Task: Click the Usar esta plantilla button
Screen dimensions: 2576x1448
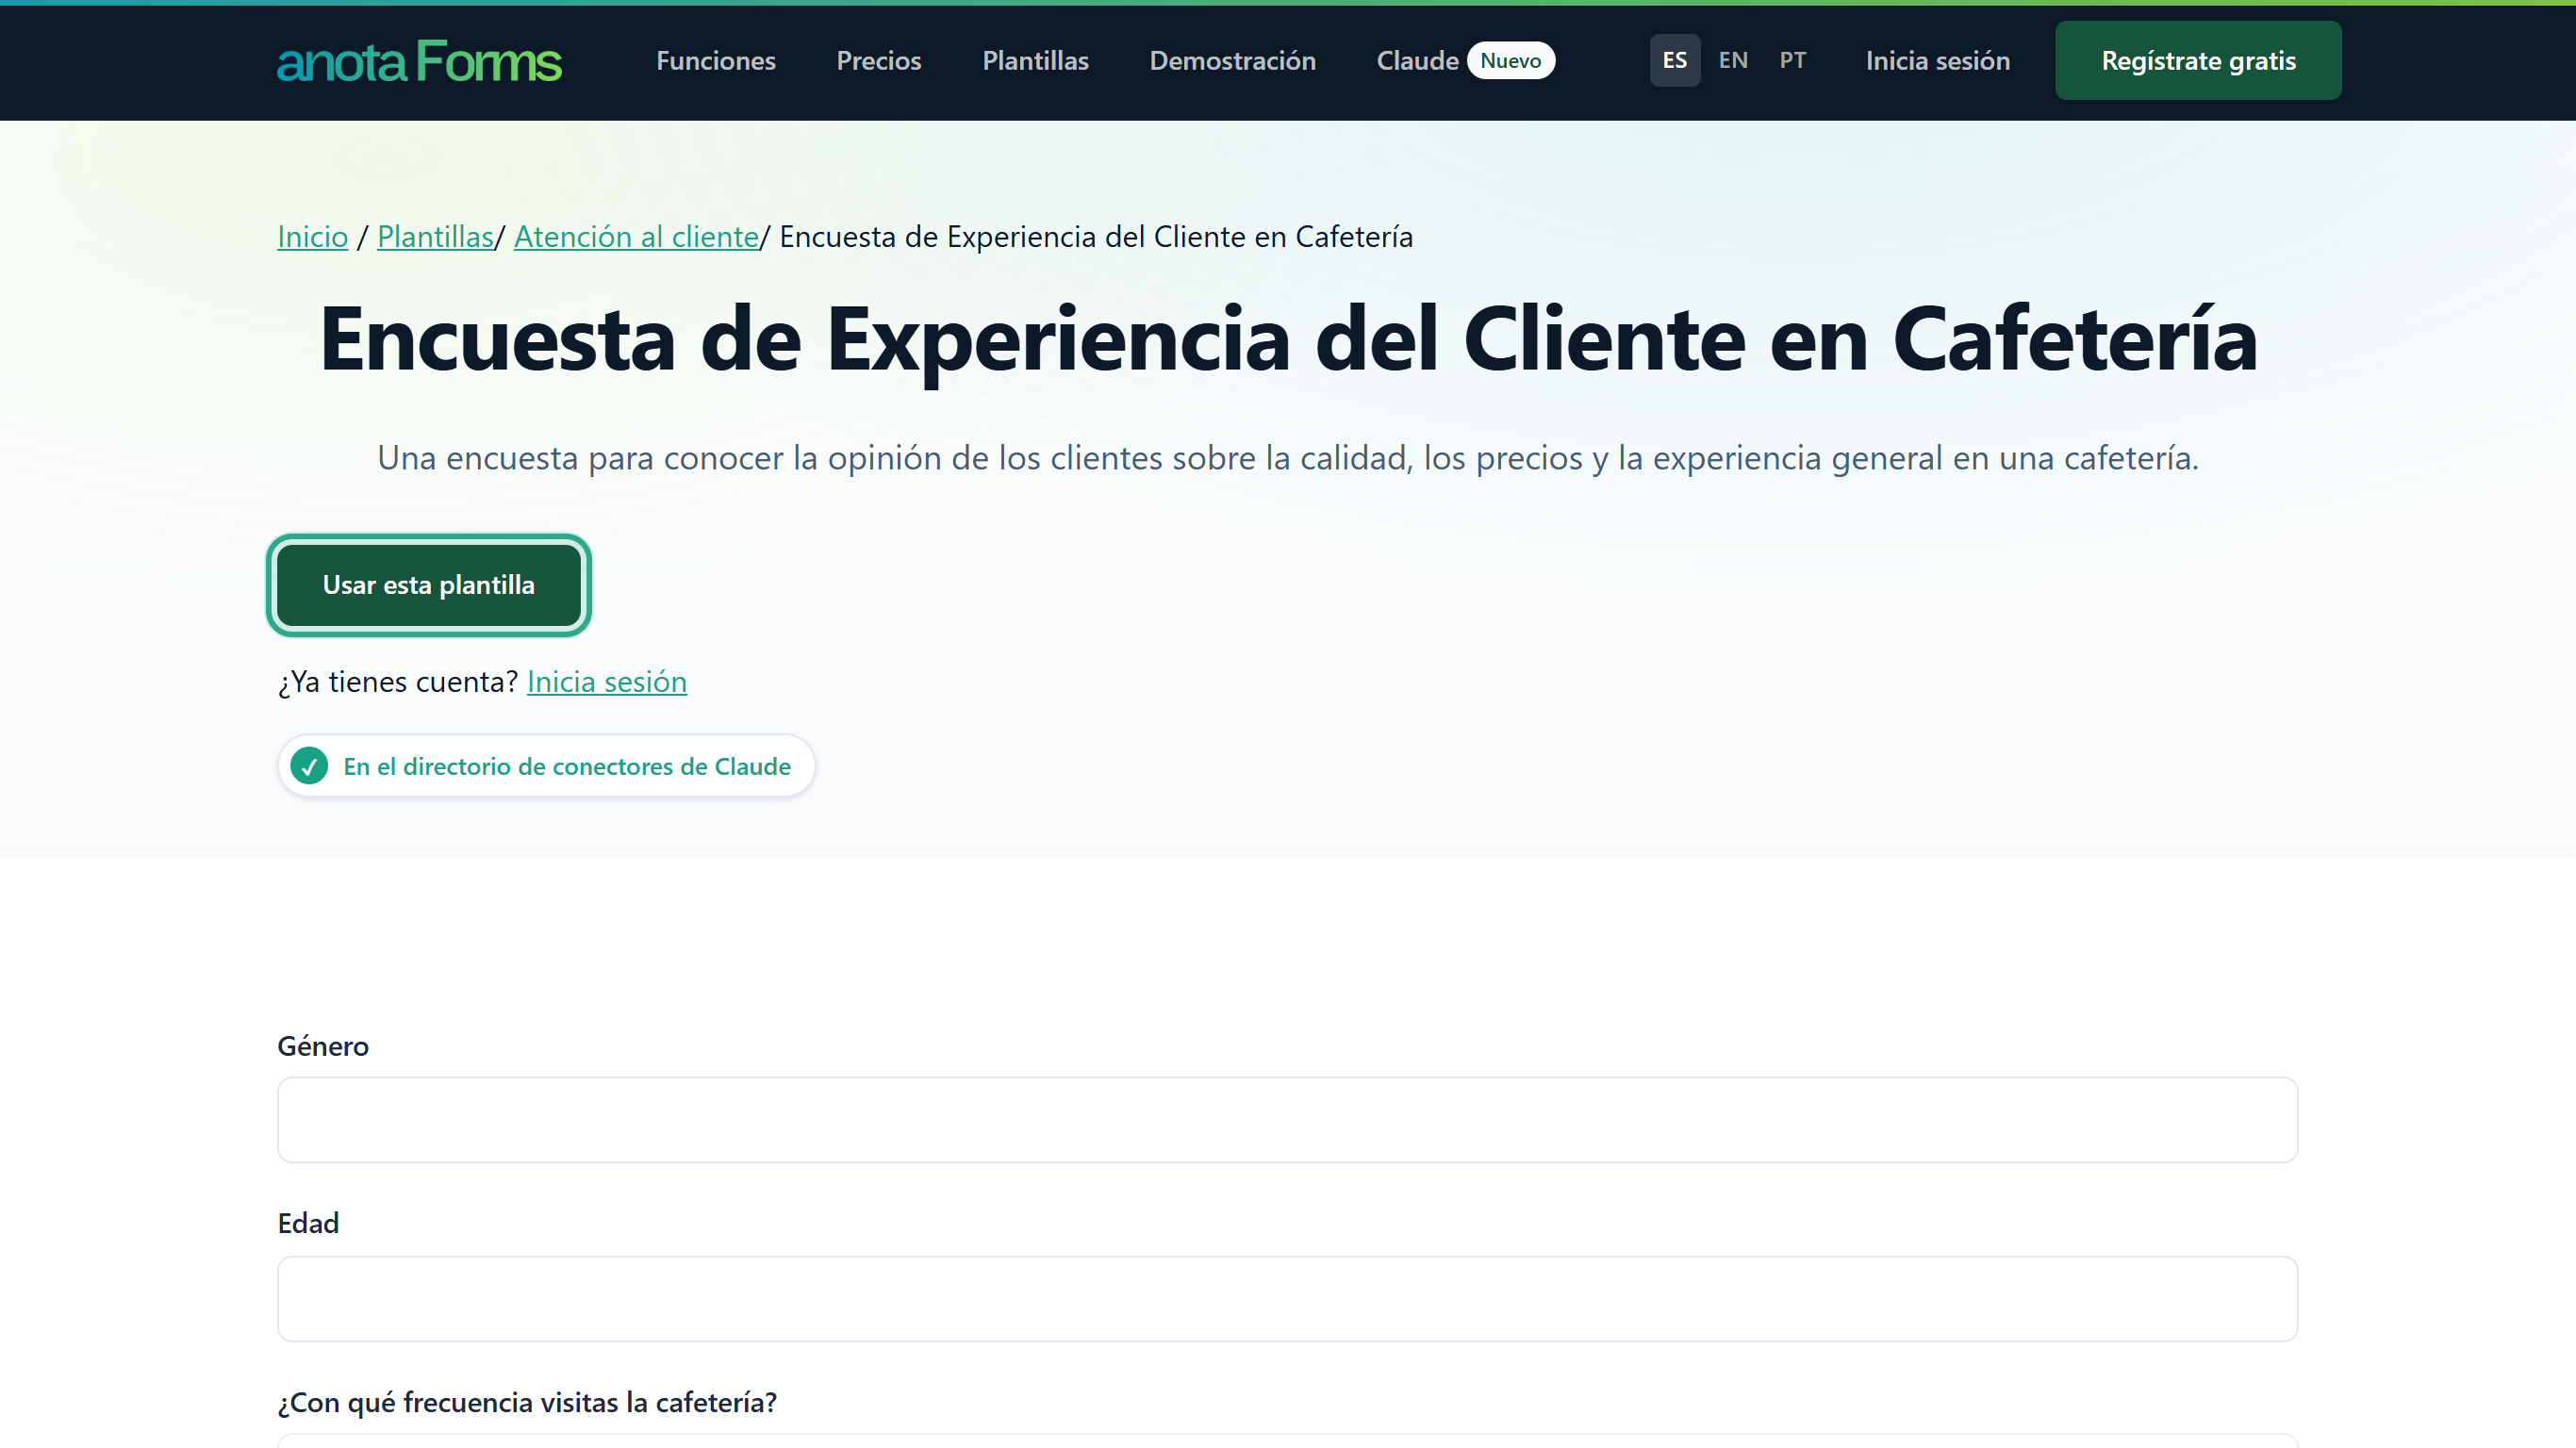Action: point(428,585)
